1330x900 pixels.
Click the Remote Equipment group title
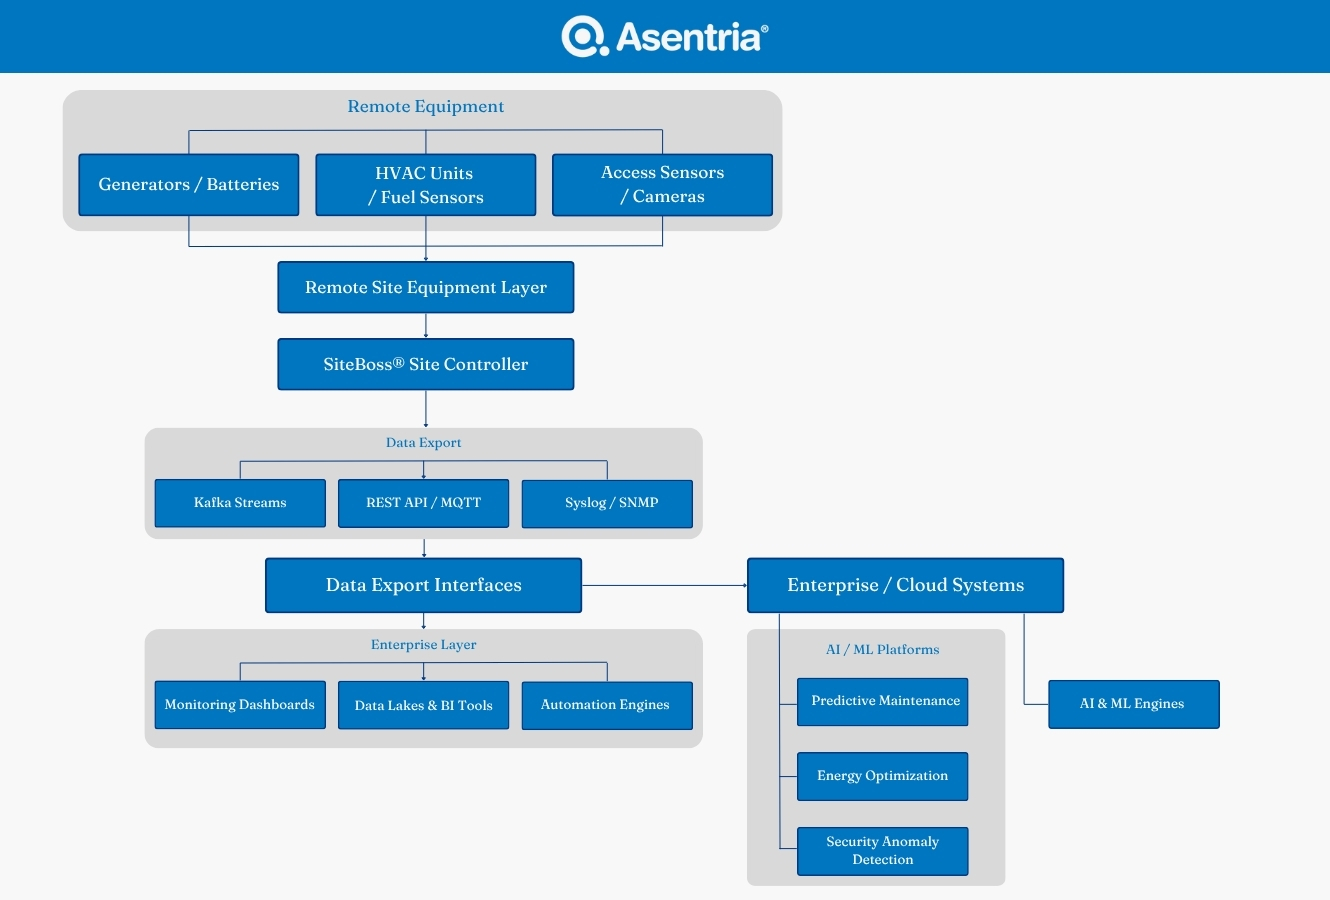coord(426,107)
